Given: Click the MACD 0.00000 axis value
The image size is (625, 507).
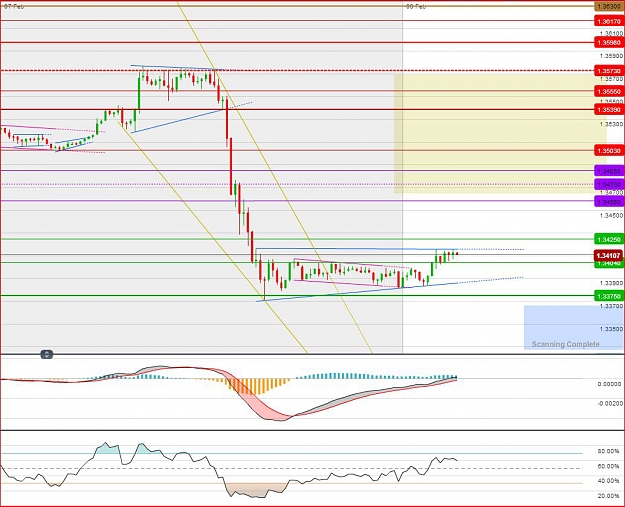Looking at the screenshot, I should coord(609,384).
